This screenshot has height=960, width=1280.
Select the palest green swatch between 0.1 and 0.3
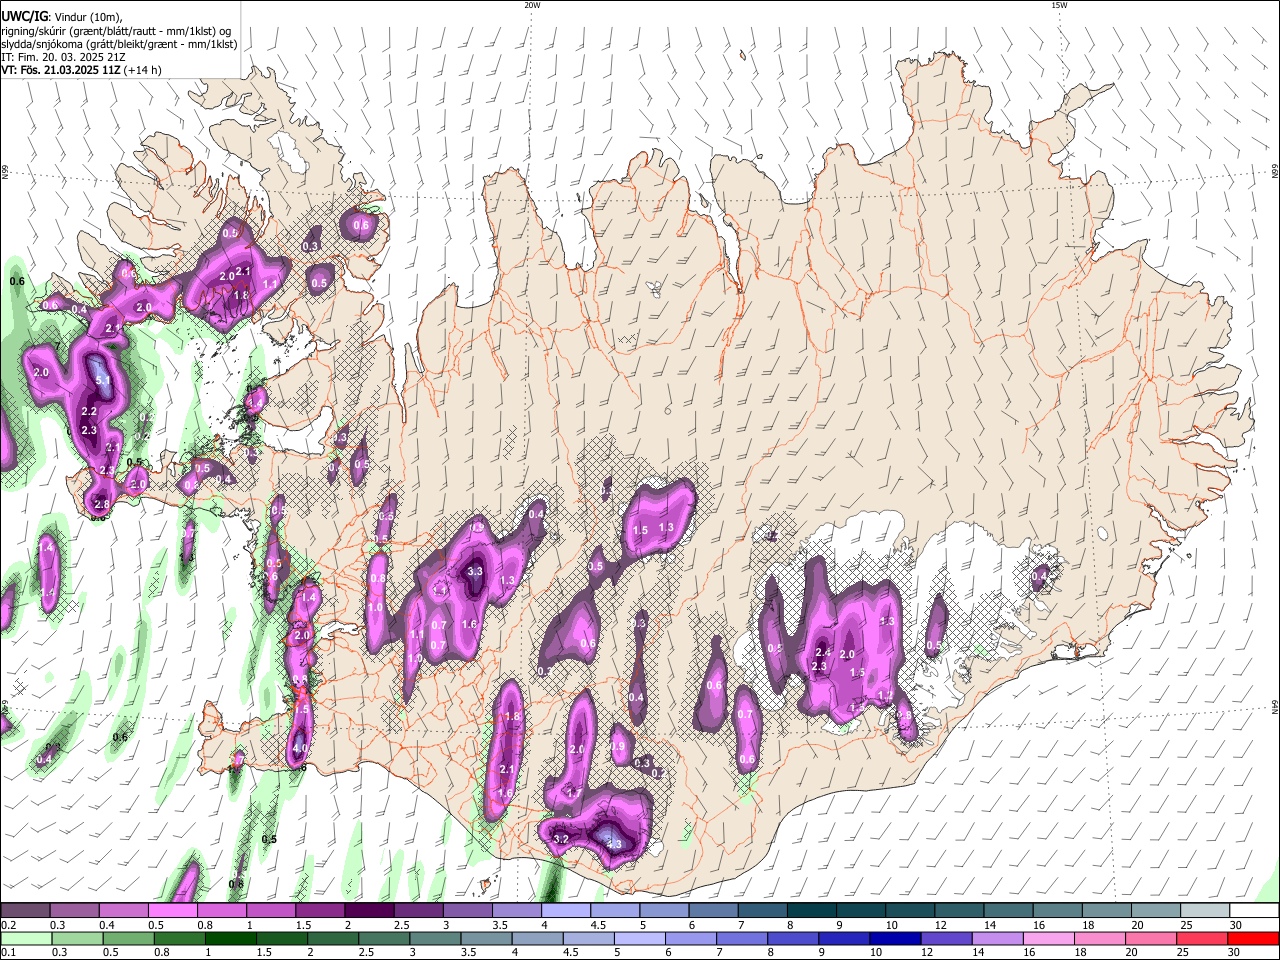pyautogui.click(x=25, y=938)
